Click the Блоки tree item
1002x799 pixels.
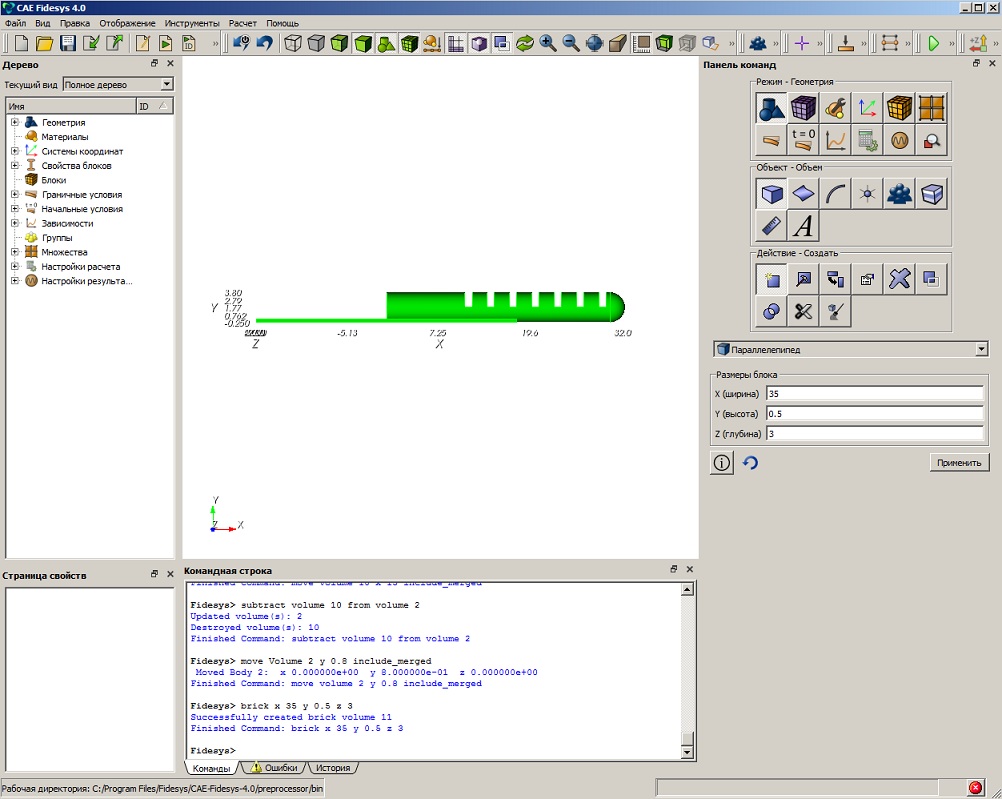point(54,180)
